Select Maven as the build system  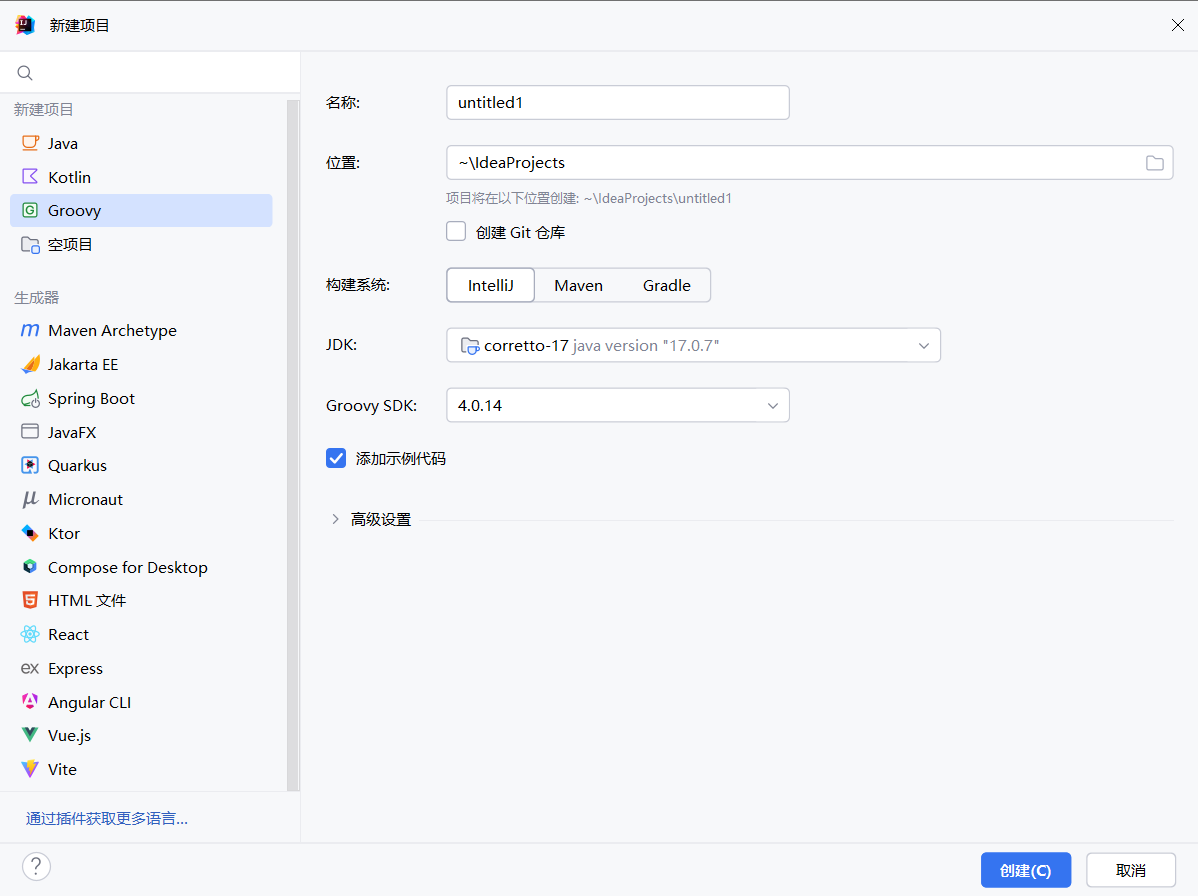click(x=578, y=285)
